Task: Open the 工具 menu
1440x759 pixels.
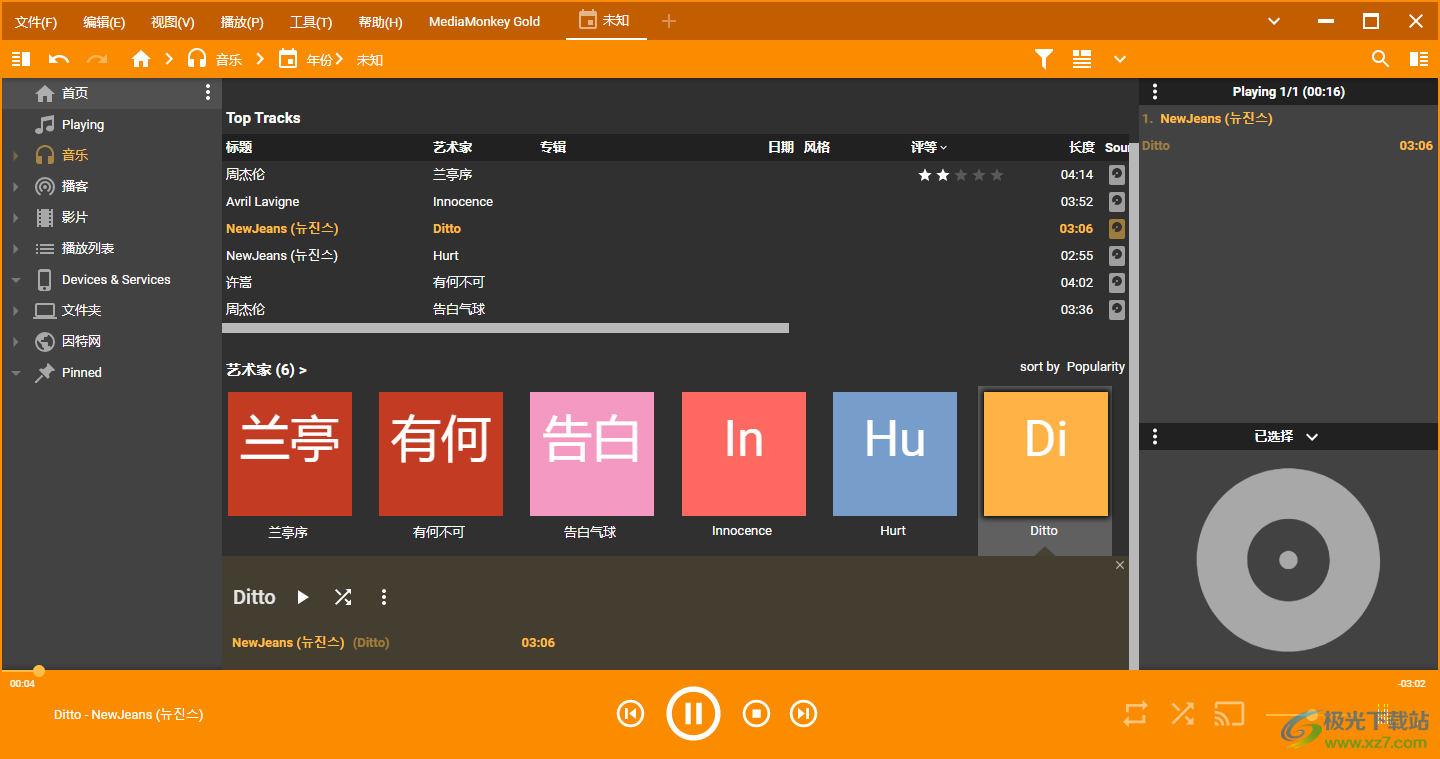Action: (x=310, y=21)
